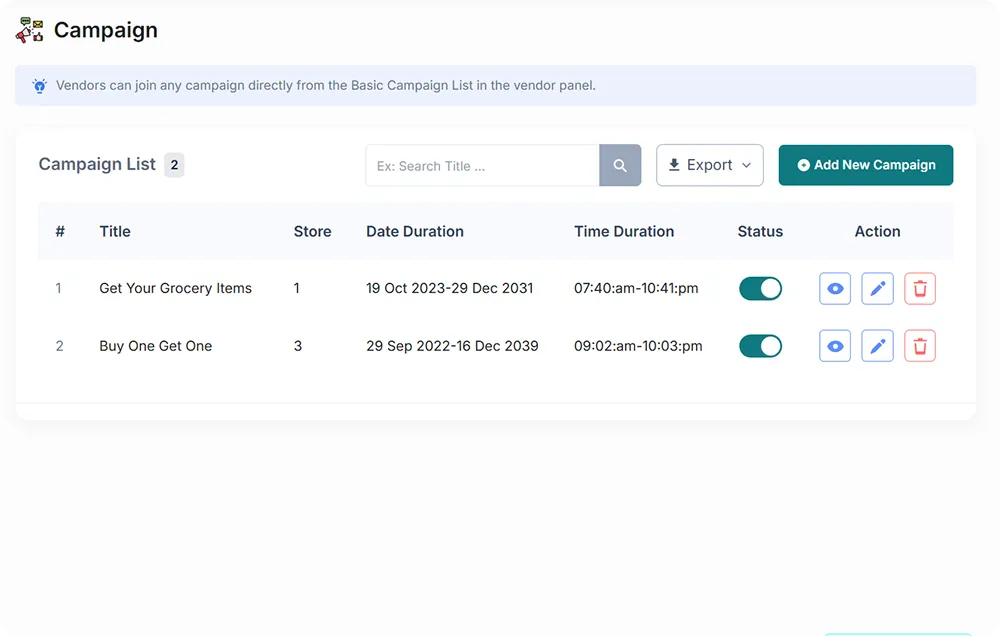Click the Title column header
Image resolution: width=1000 pixels, height=636 pixels.
click(x=115, y=232)
